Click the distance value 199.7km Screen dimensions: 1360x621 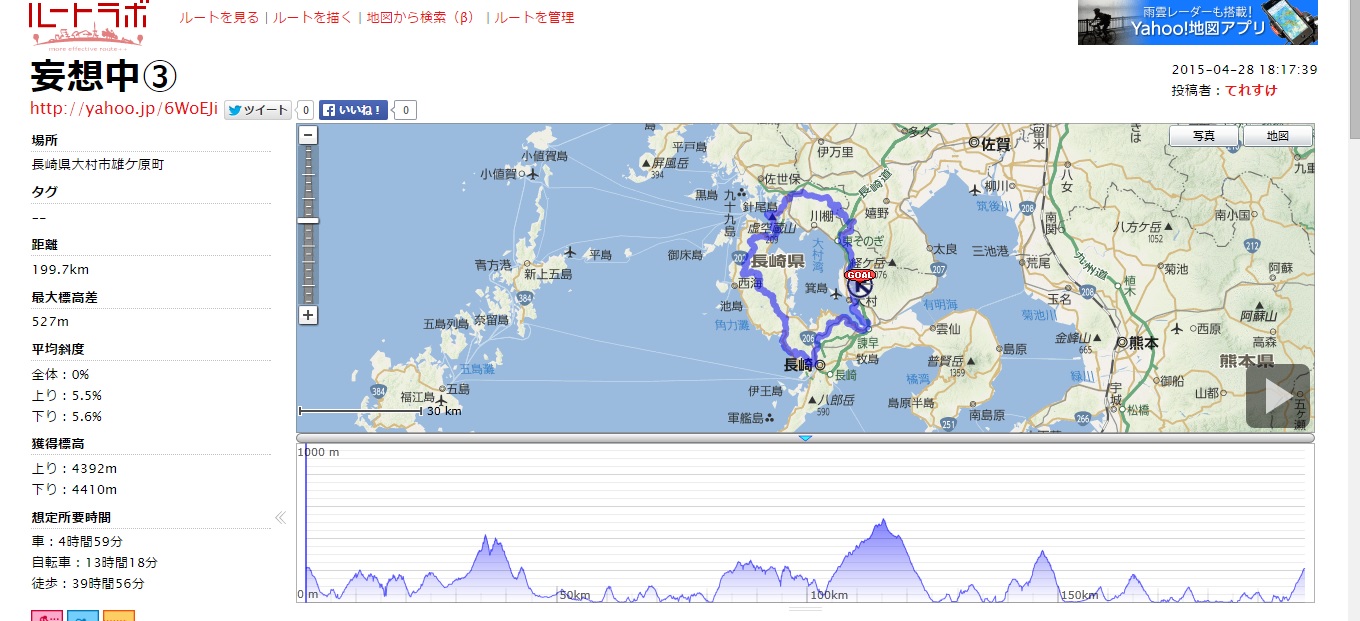pos(60,270)
